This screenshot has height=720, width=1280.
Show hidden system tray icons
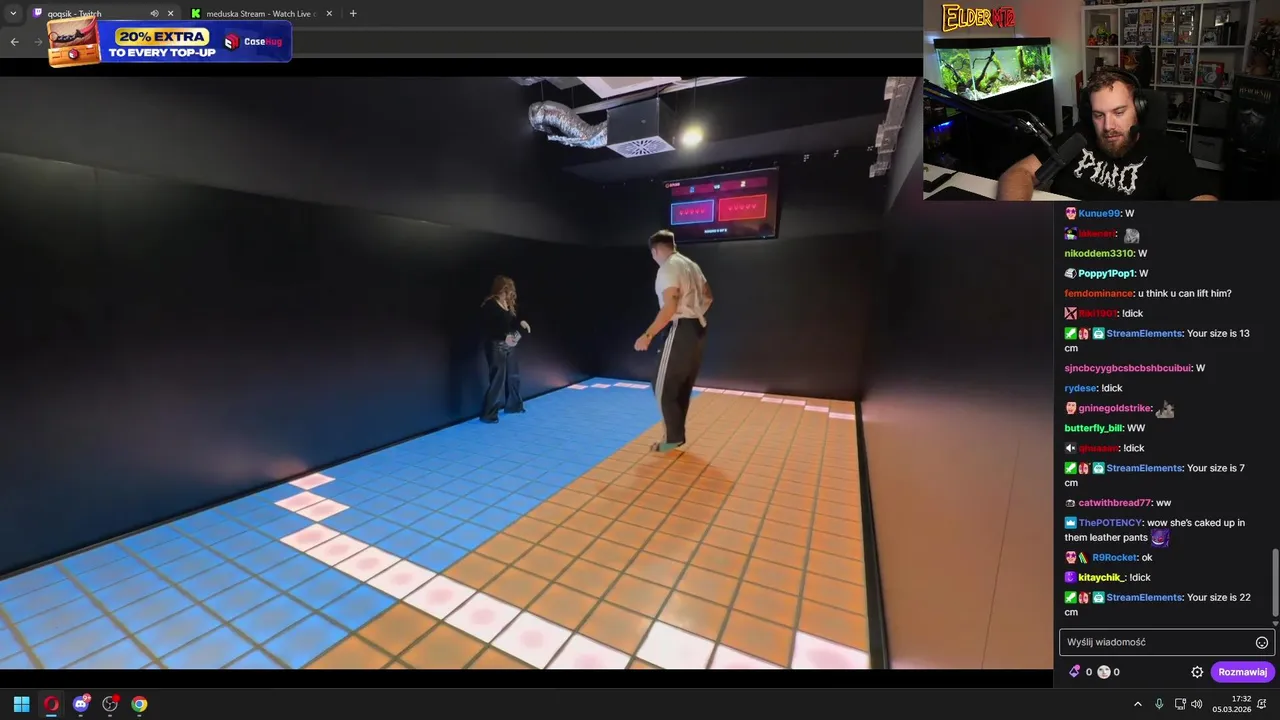[1137, 704]
